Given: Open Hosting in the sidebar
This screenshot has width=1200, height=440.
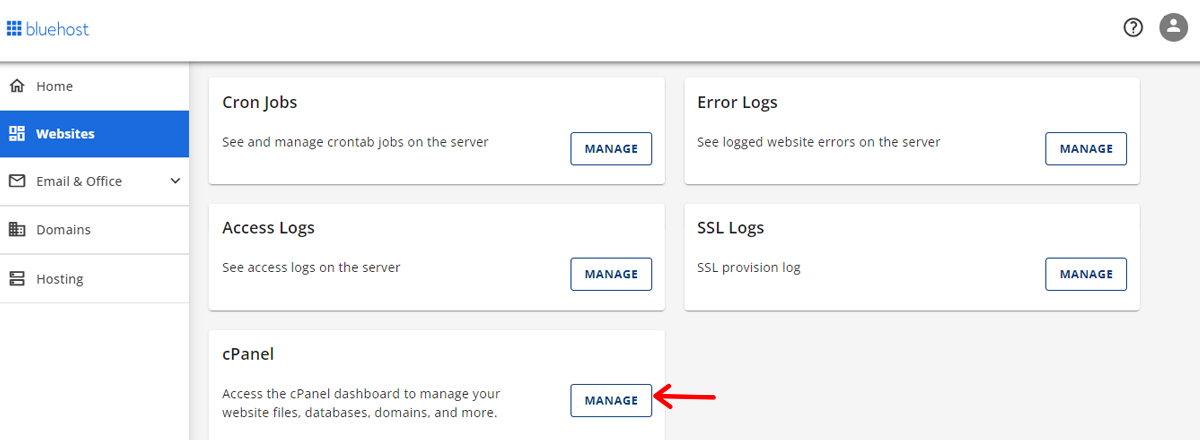Looking at the screenshot, I should coord(94,278).
